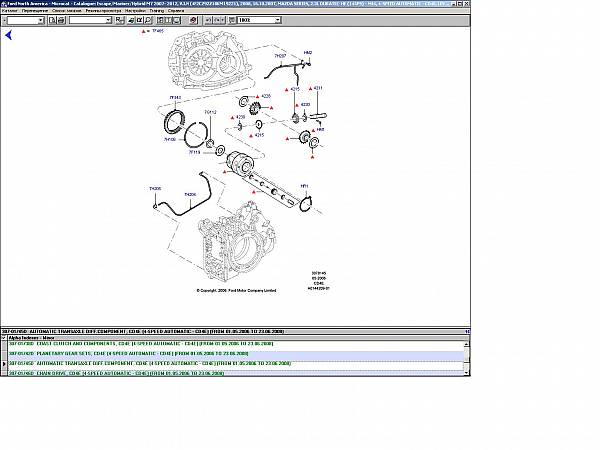Open the Список заказов menu
600x450 pixels.
[x=67, y=11]
